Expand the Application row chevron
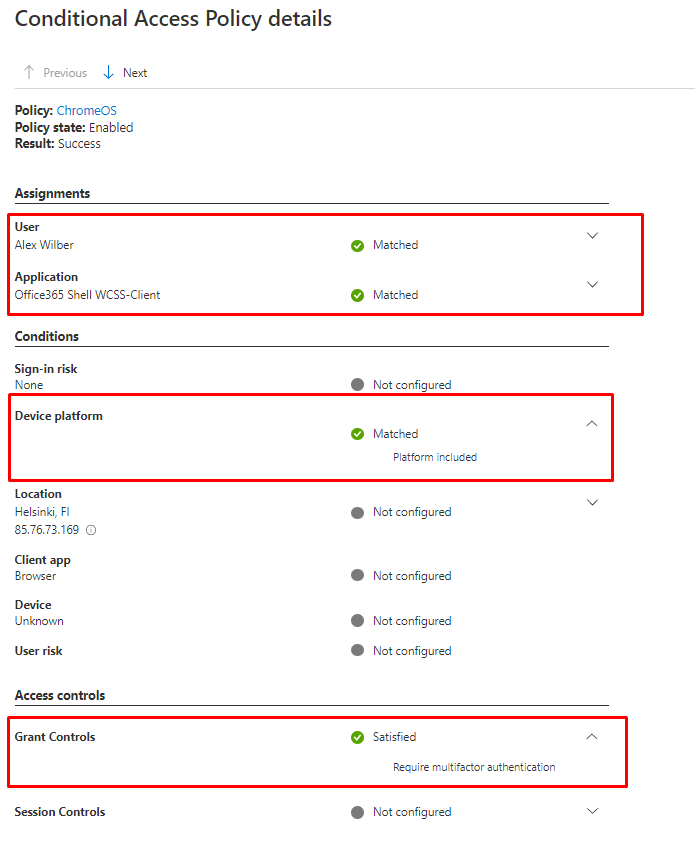The width and height of the screenshot is (695, 862). coord(592,285)
